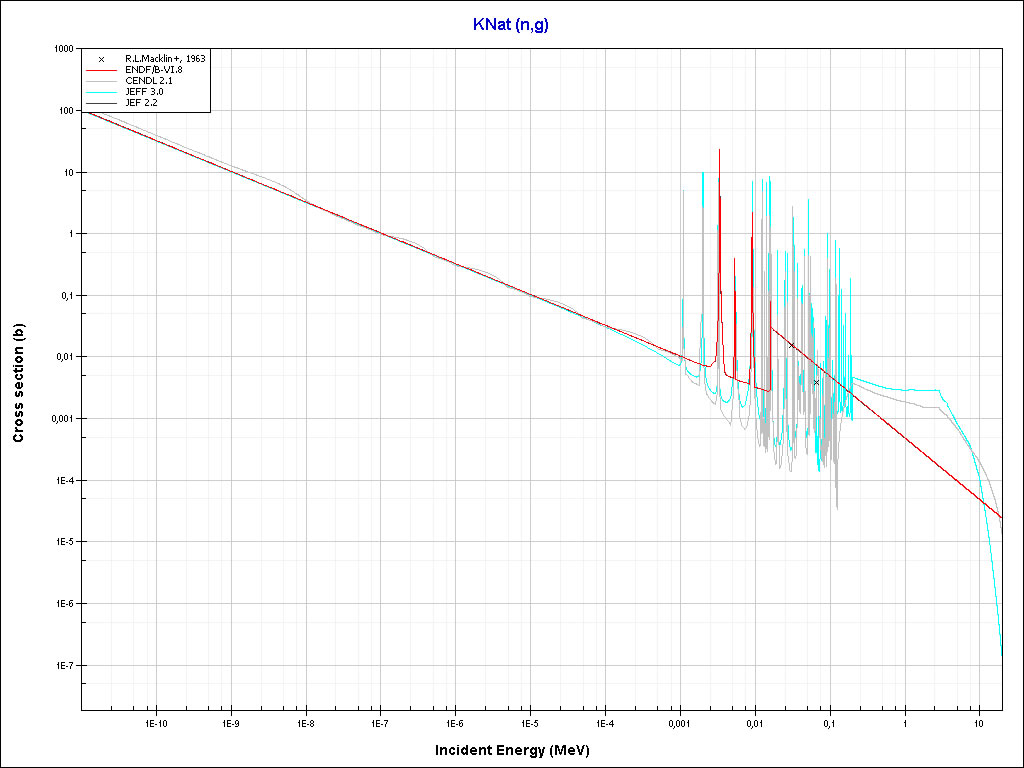The image size is (1024, 768).
Task: Select the upper Macklin x data point
Action: 792,345
